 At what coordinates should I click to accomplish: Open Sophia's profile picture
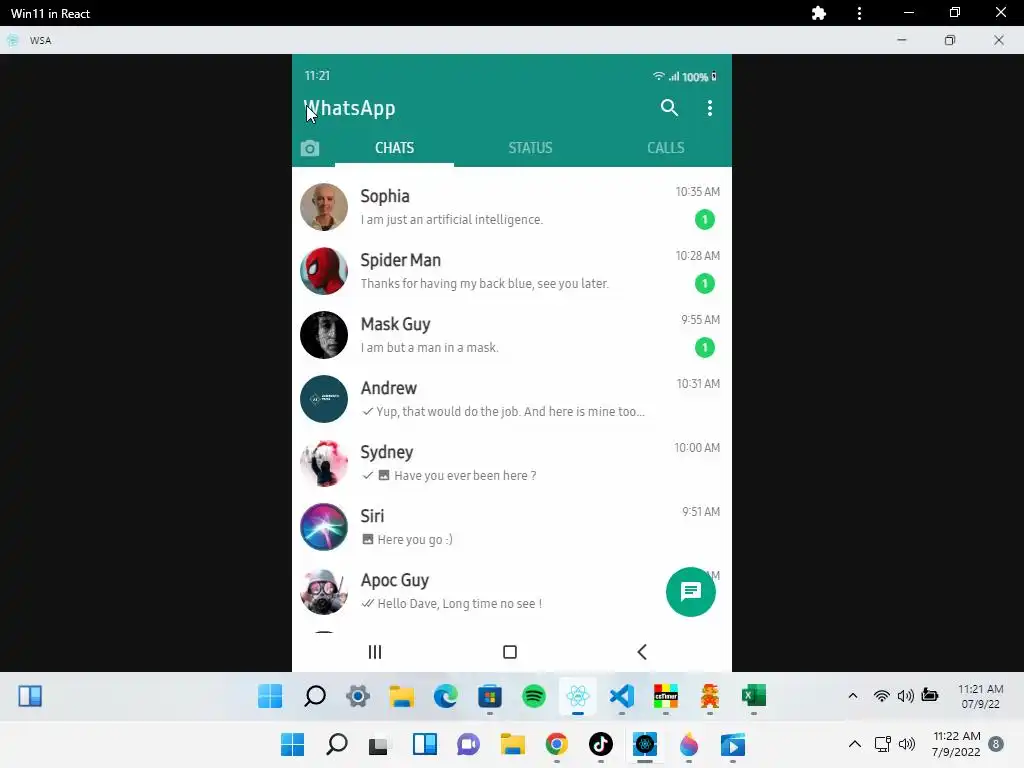324,207
